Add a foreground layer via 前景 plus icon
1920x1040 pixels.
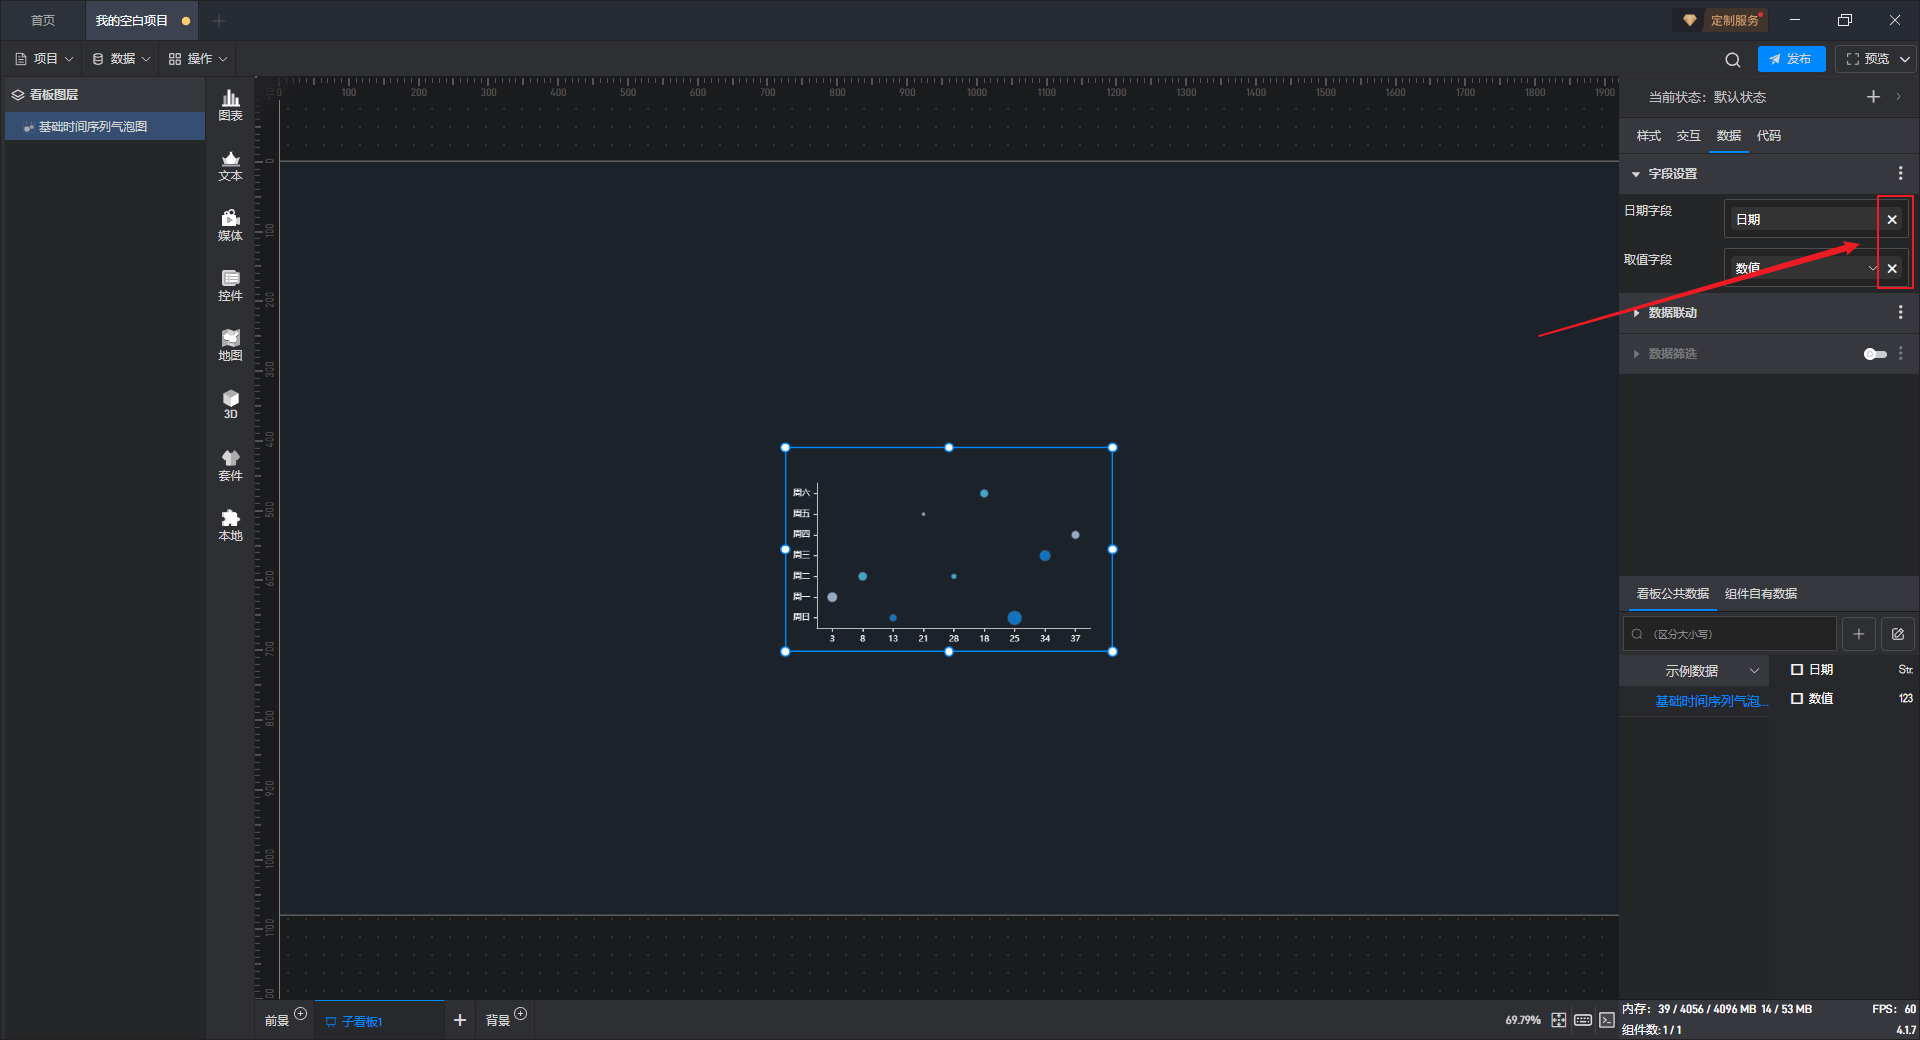[300, 1014]
